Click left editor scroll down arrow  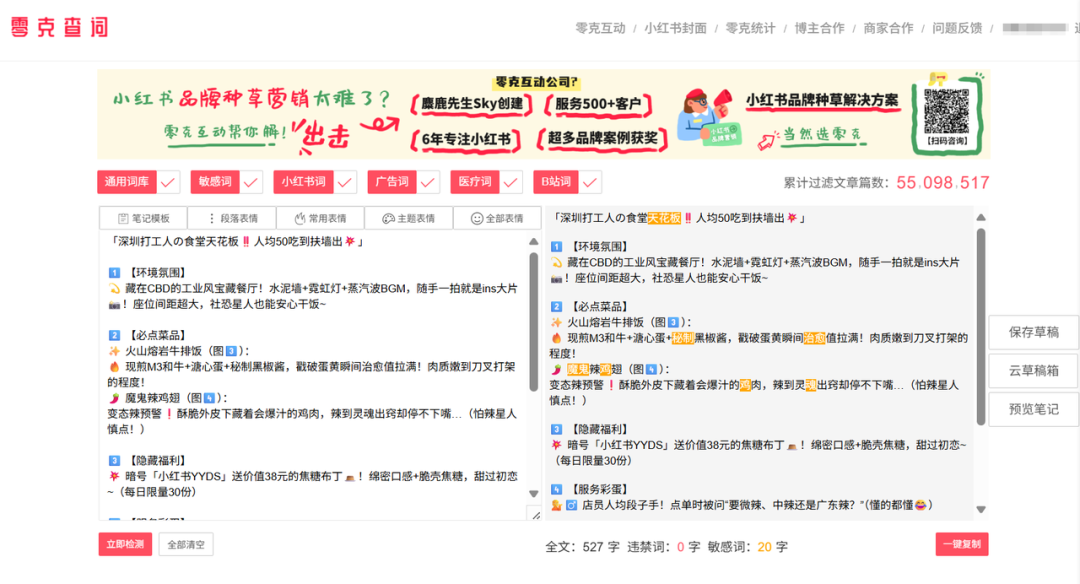click(x=533, y=494)
